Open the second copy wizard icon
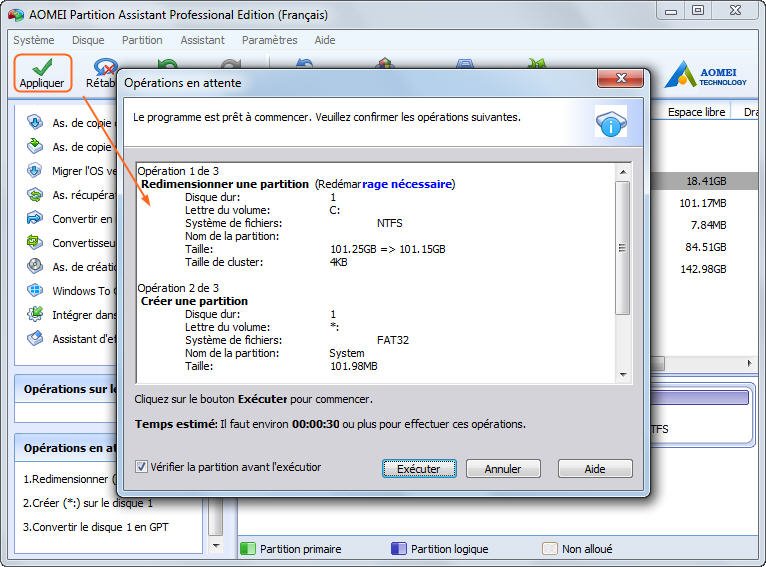766x567 pixels. click(35, 146)
